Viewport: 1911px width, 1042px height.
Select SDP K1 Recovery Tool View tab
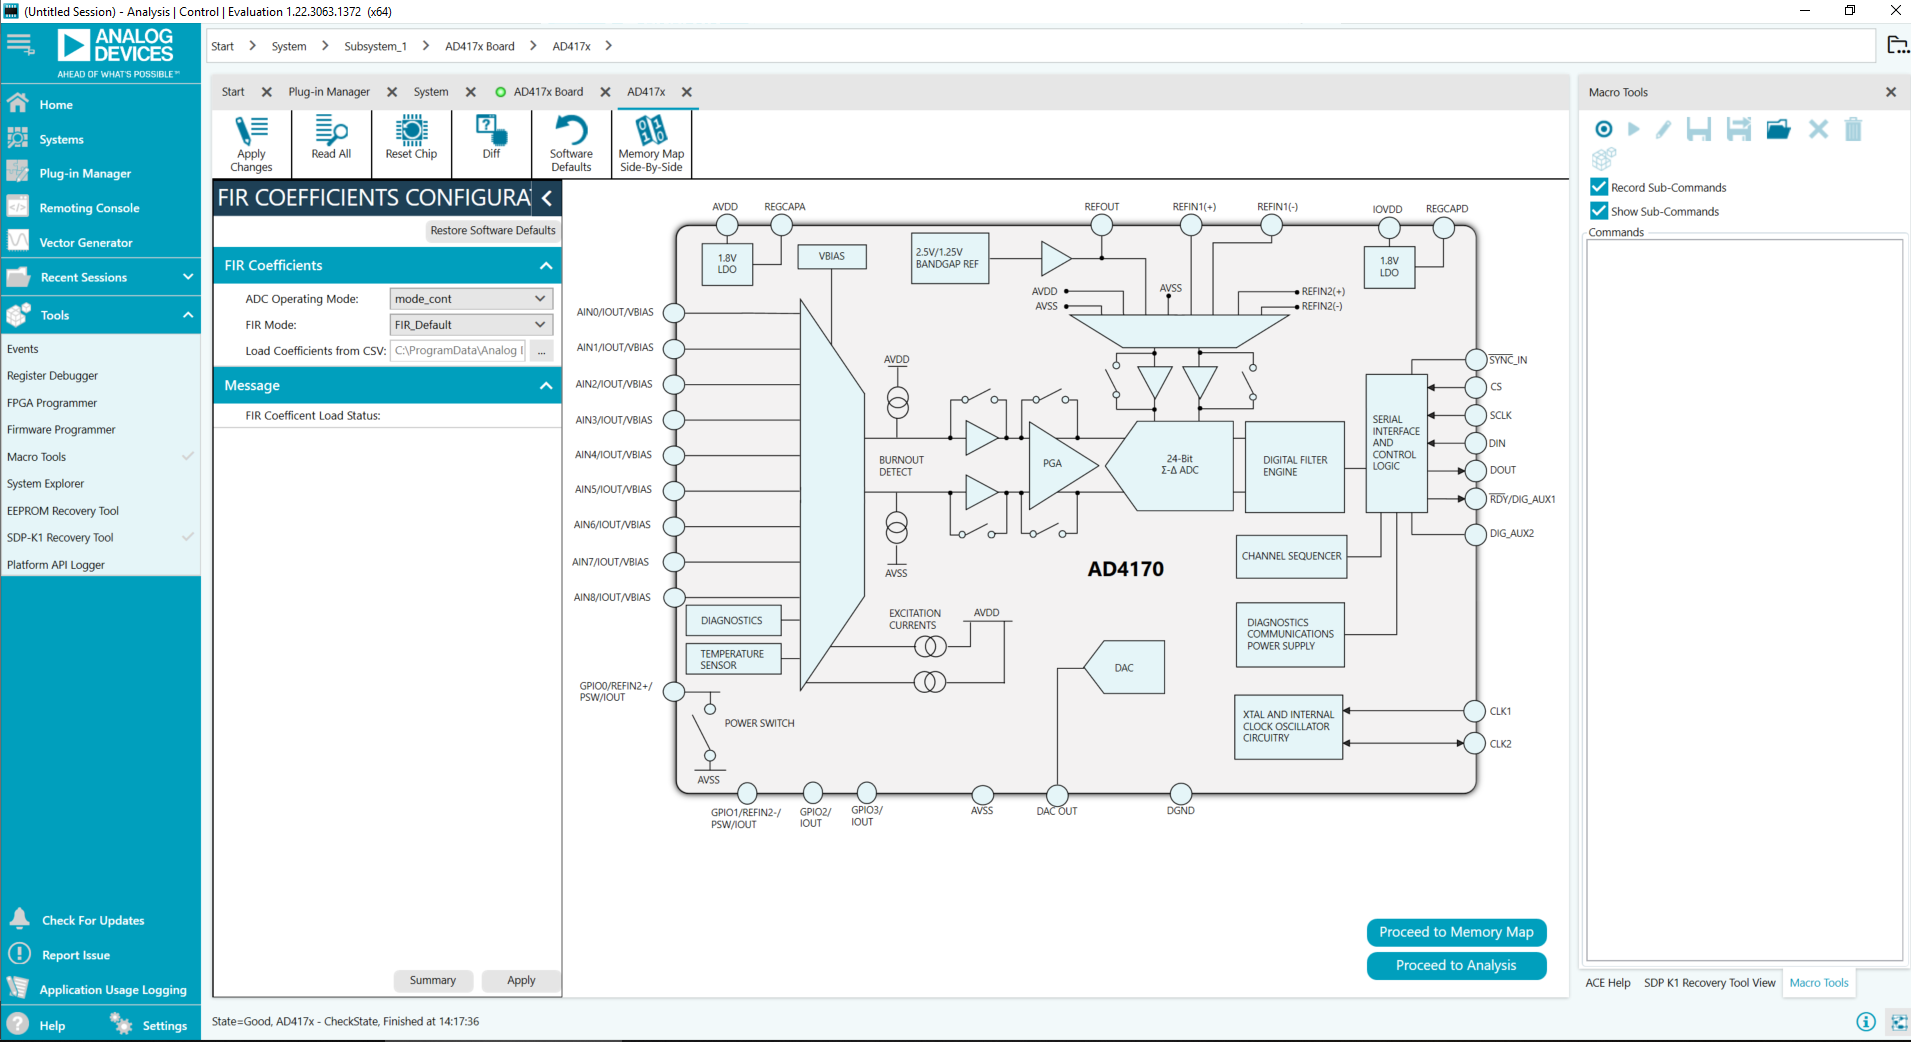click(x=1709, y=983)
